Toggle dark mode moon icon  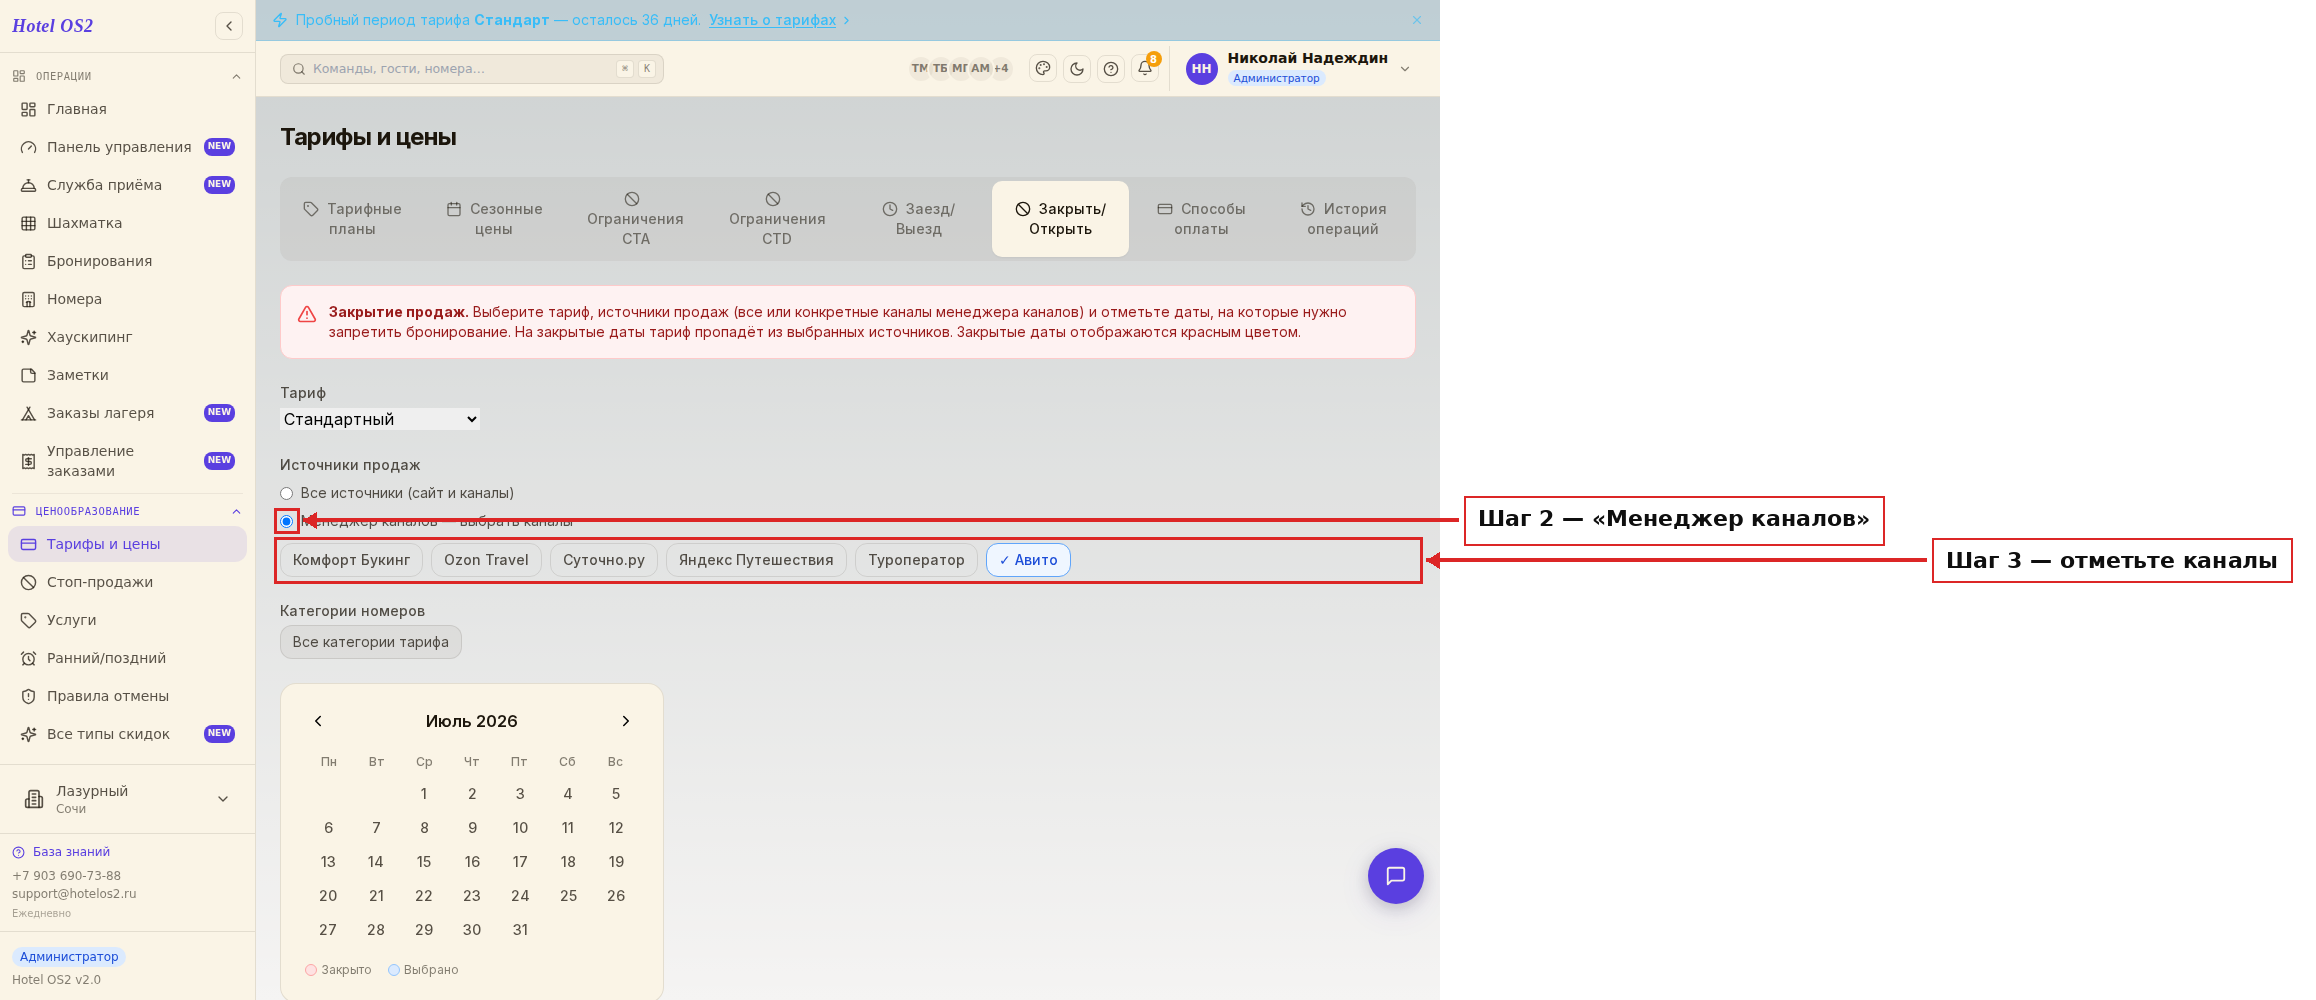[1077, 69]
